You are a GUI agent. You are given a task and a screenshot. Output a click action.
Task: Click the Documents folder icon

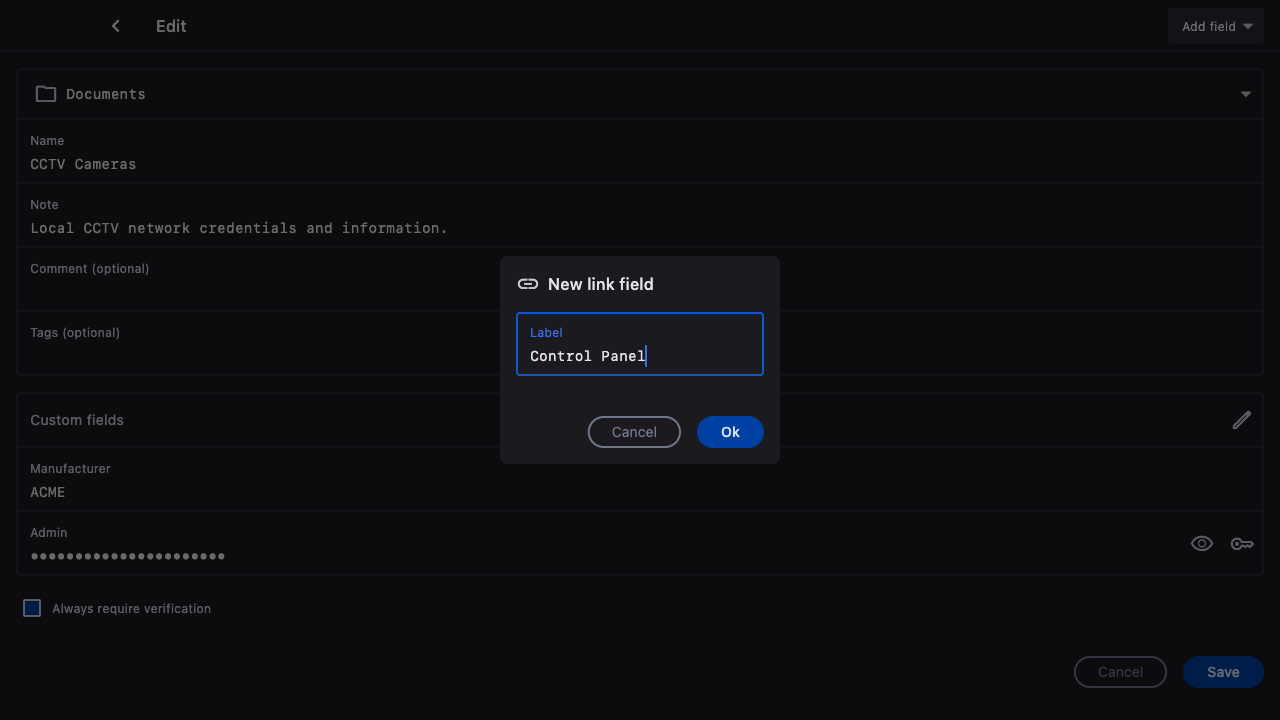point(46,94)
